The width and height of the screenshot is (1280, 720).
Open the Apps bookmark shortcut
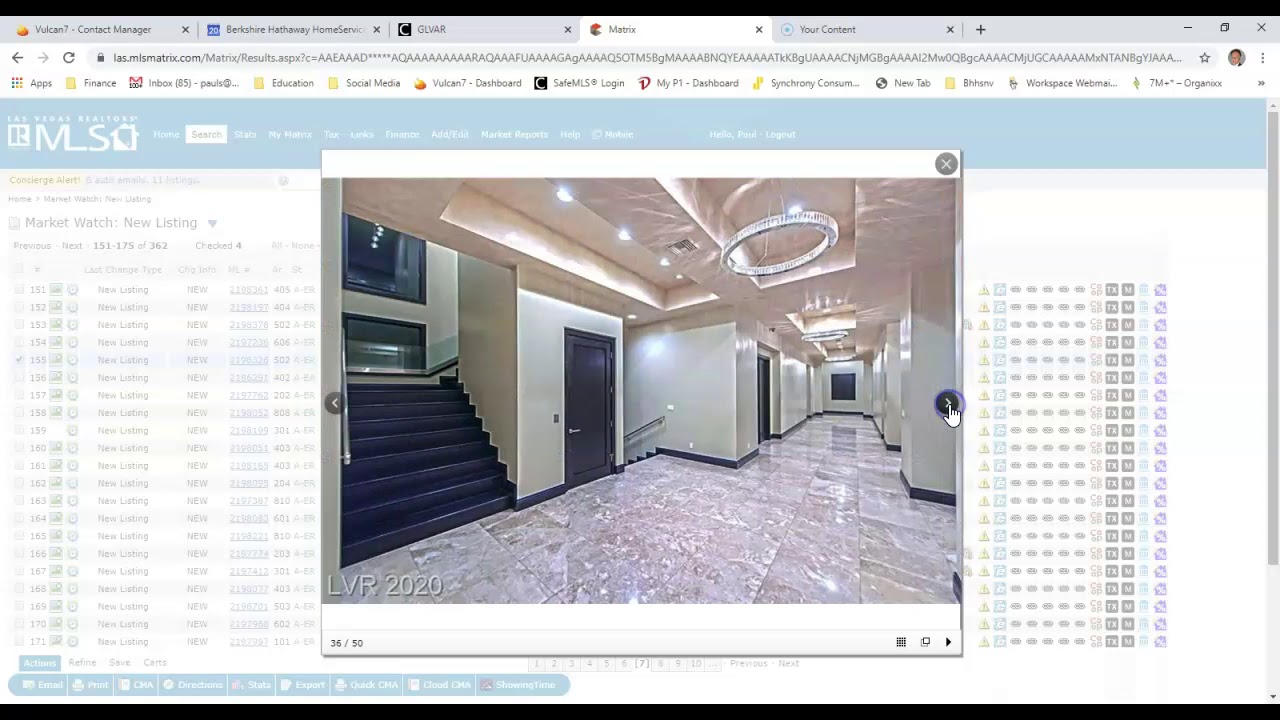coord(32,83)
